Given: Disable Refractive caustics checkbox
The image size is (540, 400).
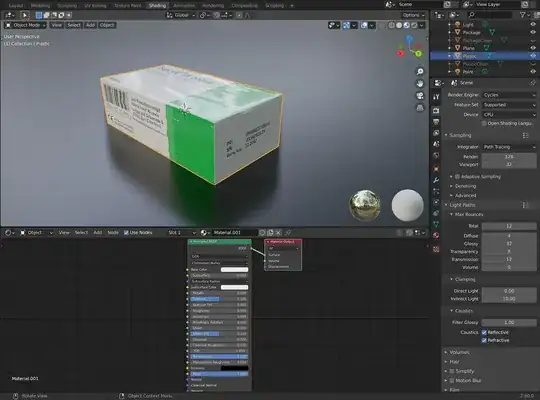Looking at the screenshot, I should pos(484,340).
